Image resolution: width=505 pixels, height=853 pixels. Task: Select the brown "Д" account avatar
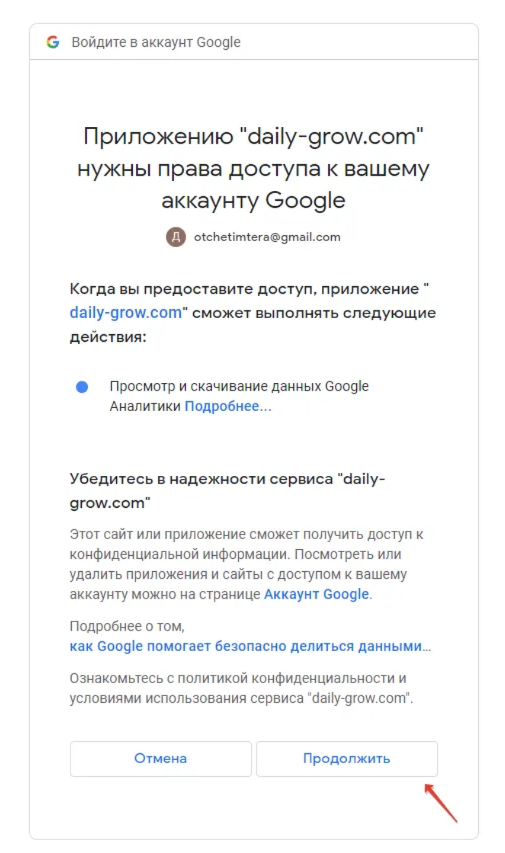click(176, 237)
